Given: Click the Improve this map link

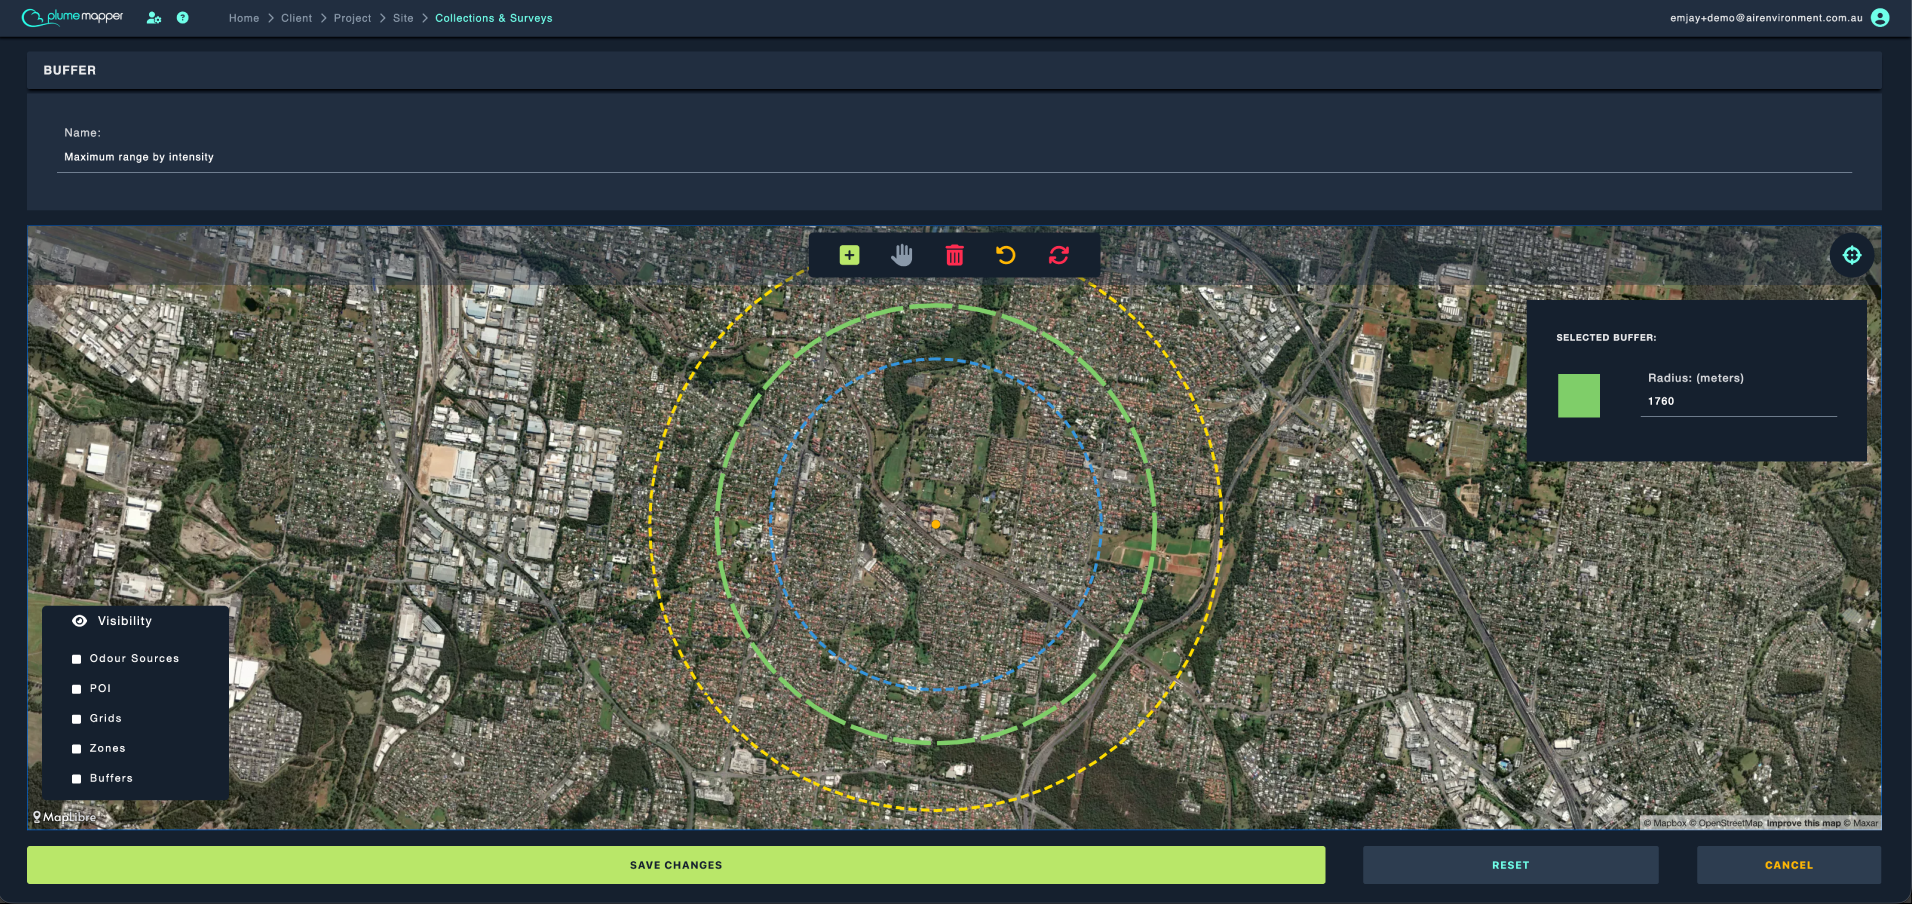Looking at the screenshot, I should click(1803, 823).
